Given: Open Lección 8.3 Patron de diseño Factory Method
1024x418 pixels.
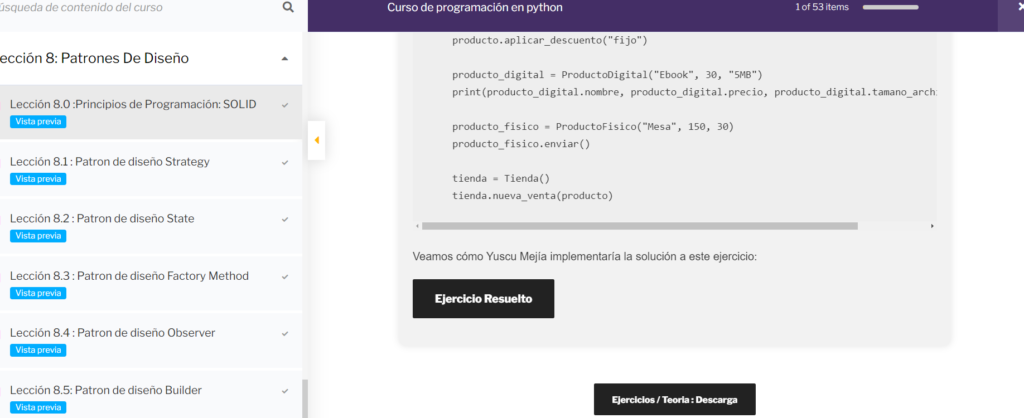Looking at the screenshot, I should tap(129, 276).
